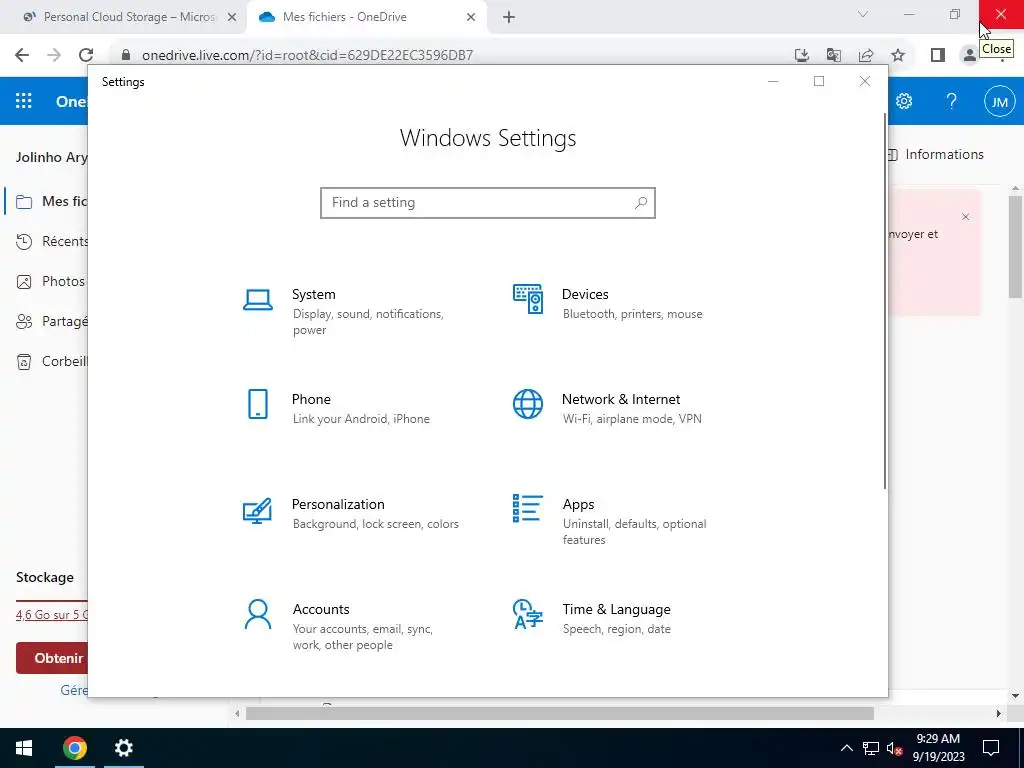Open JM account avatar in OneDrive
1024x768 pixels.
[1000, 102]
